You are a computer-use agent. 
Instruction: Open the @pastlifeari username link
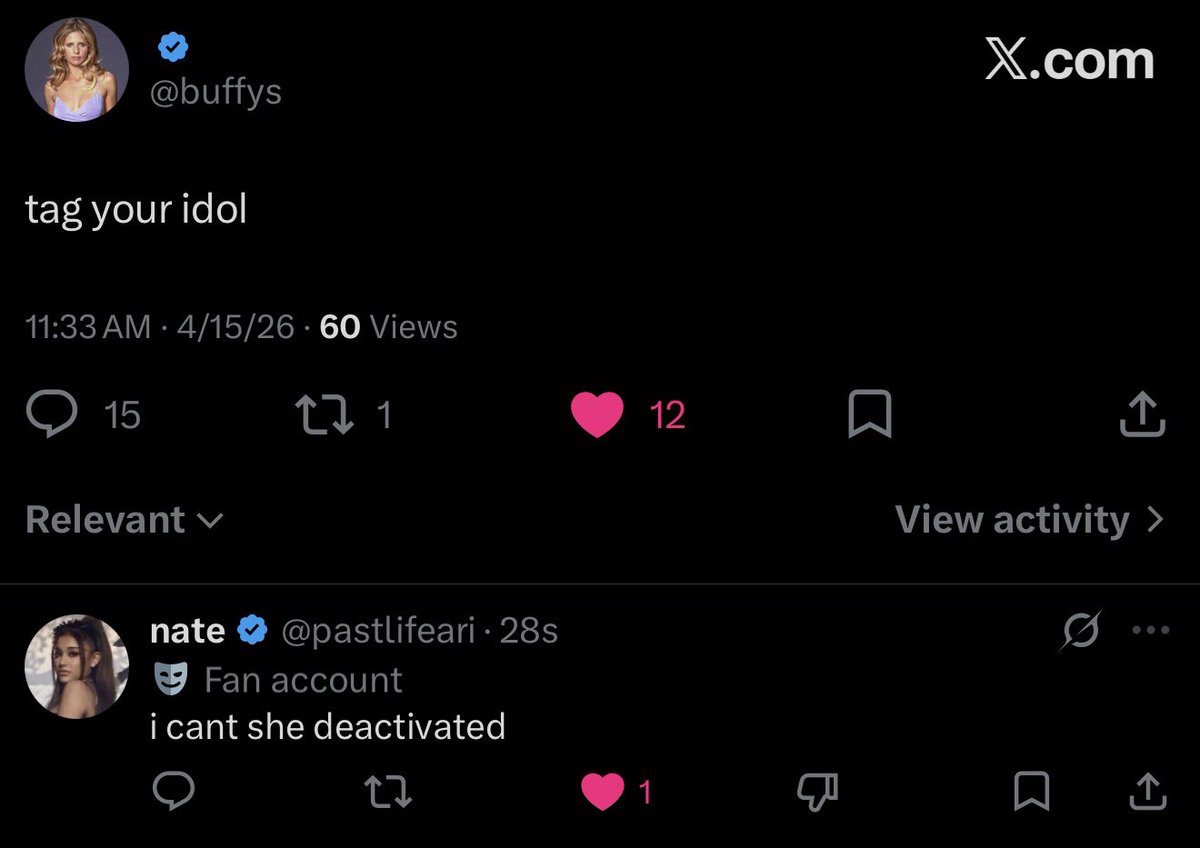(x=378, y=631)
